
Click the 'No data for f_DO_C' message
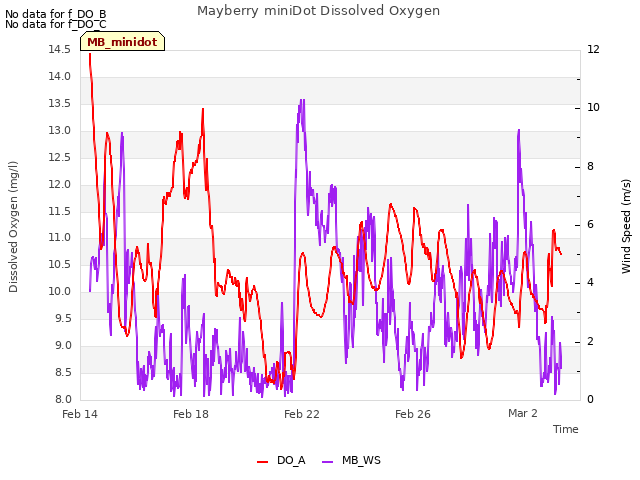(56, 24)
